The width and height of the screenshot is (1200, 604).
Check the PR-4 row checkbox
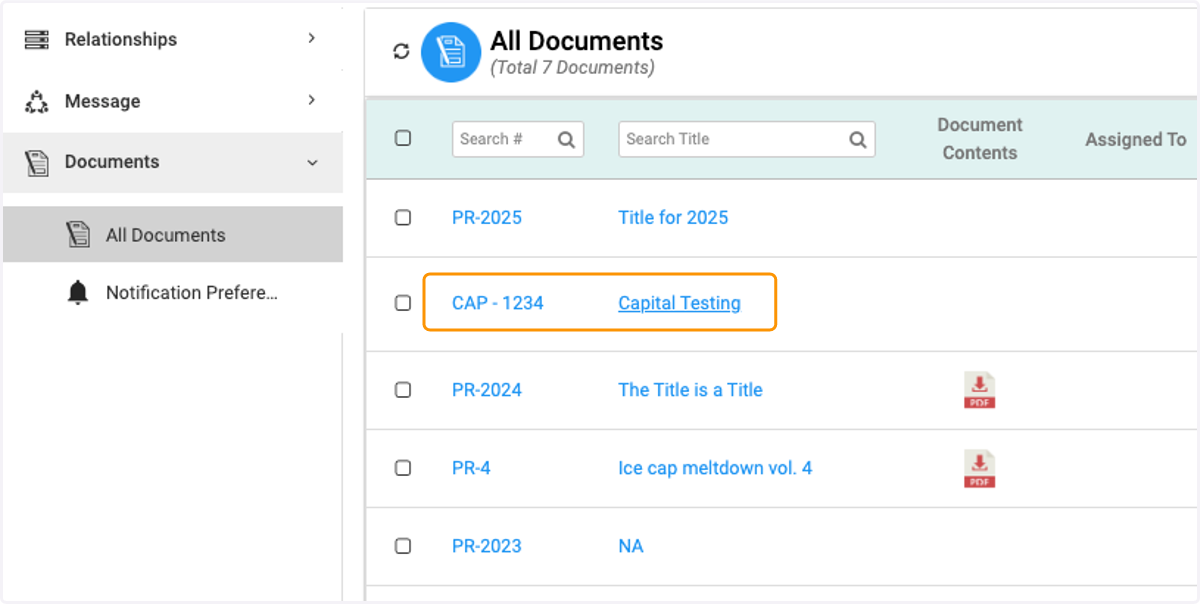[x=403, y=468]
